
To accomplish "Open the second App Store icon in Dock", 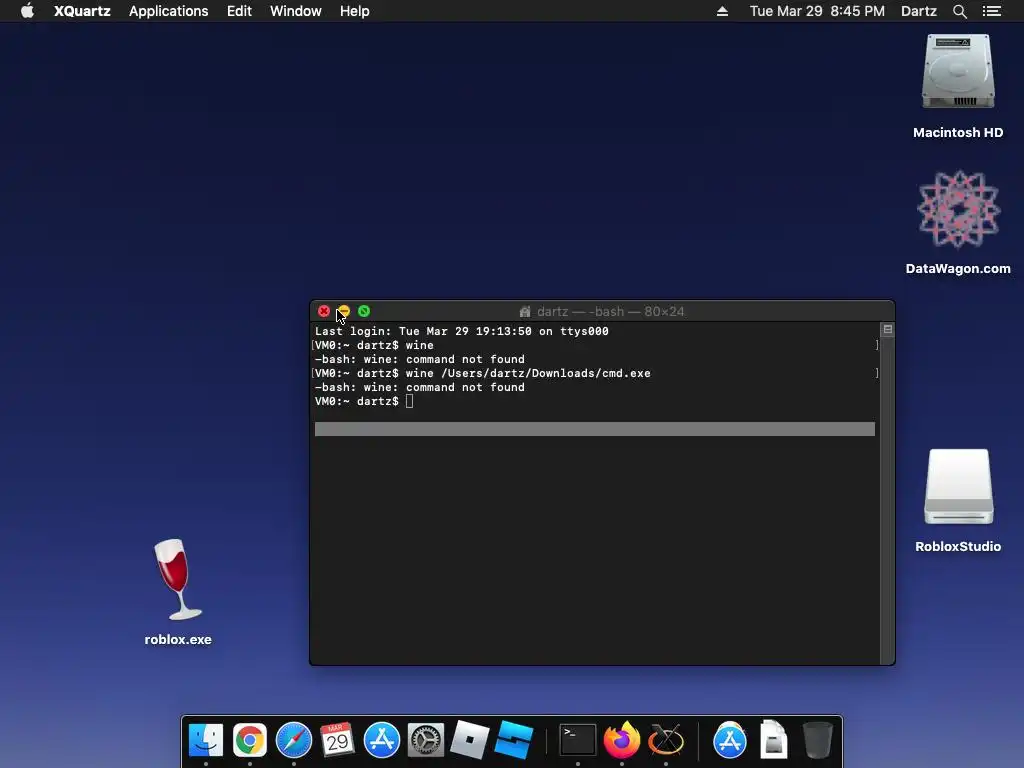I will [729, 741].
